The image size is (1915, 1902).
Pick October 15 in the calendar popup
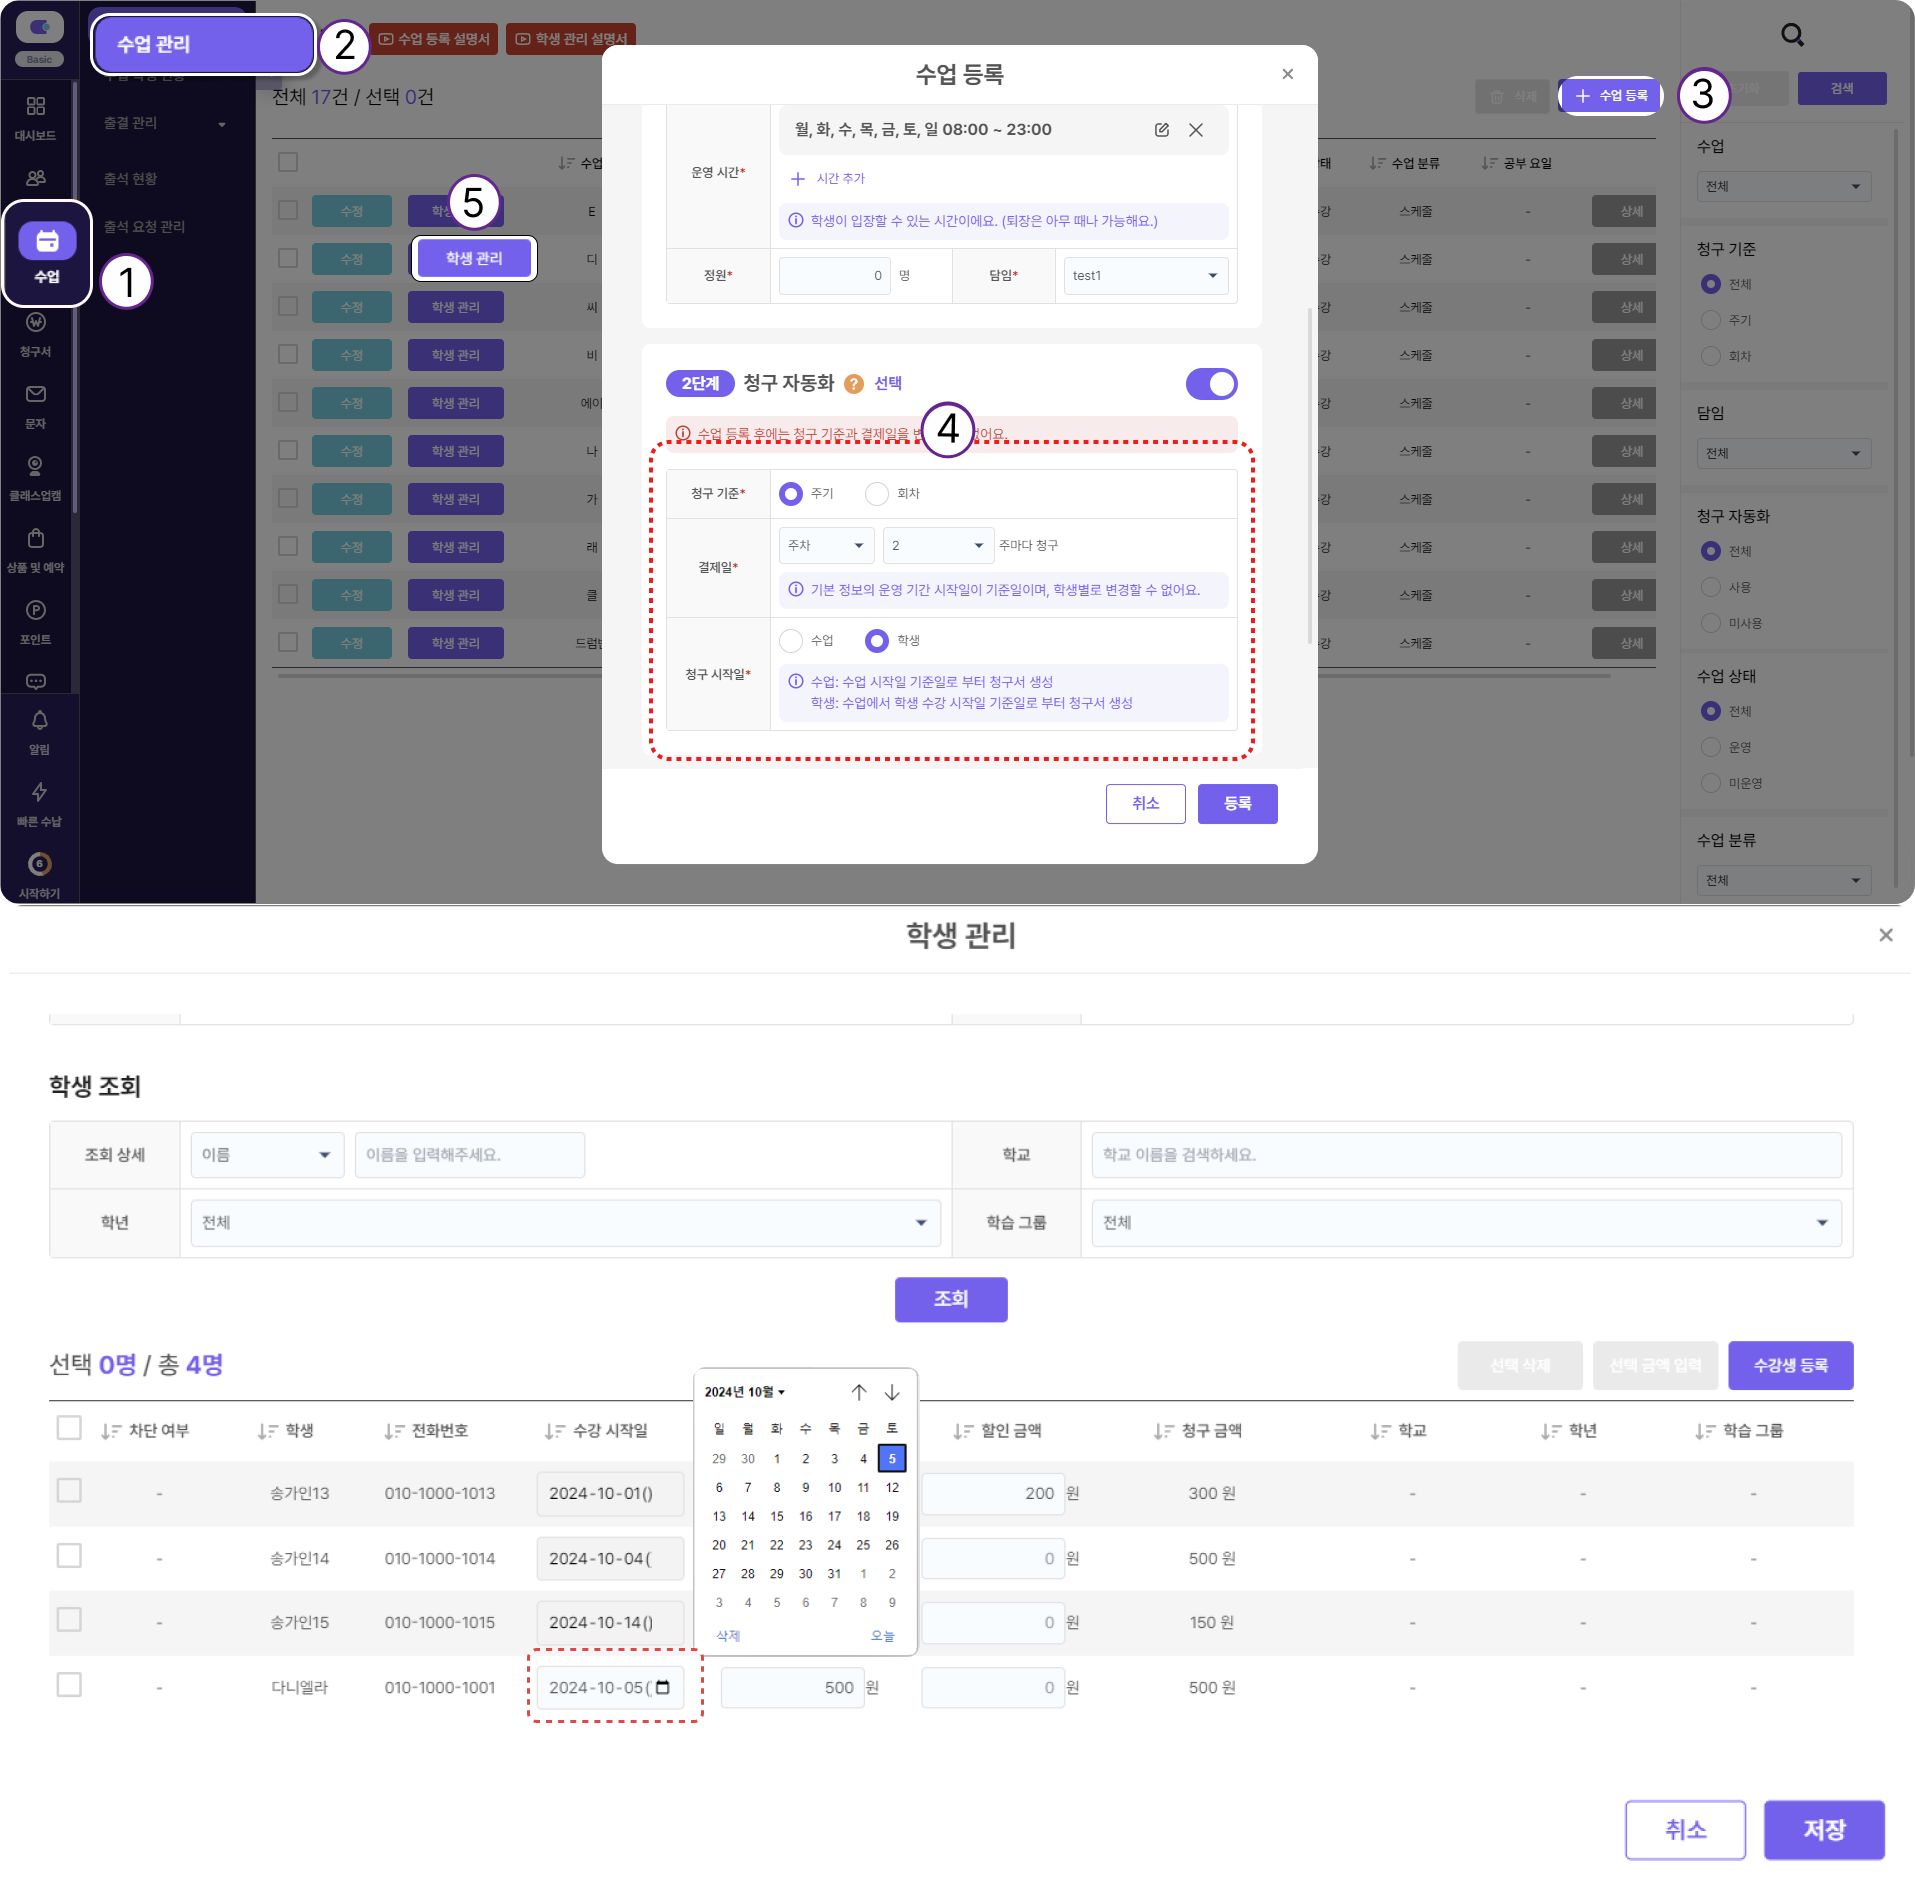(777, 1517)
